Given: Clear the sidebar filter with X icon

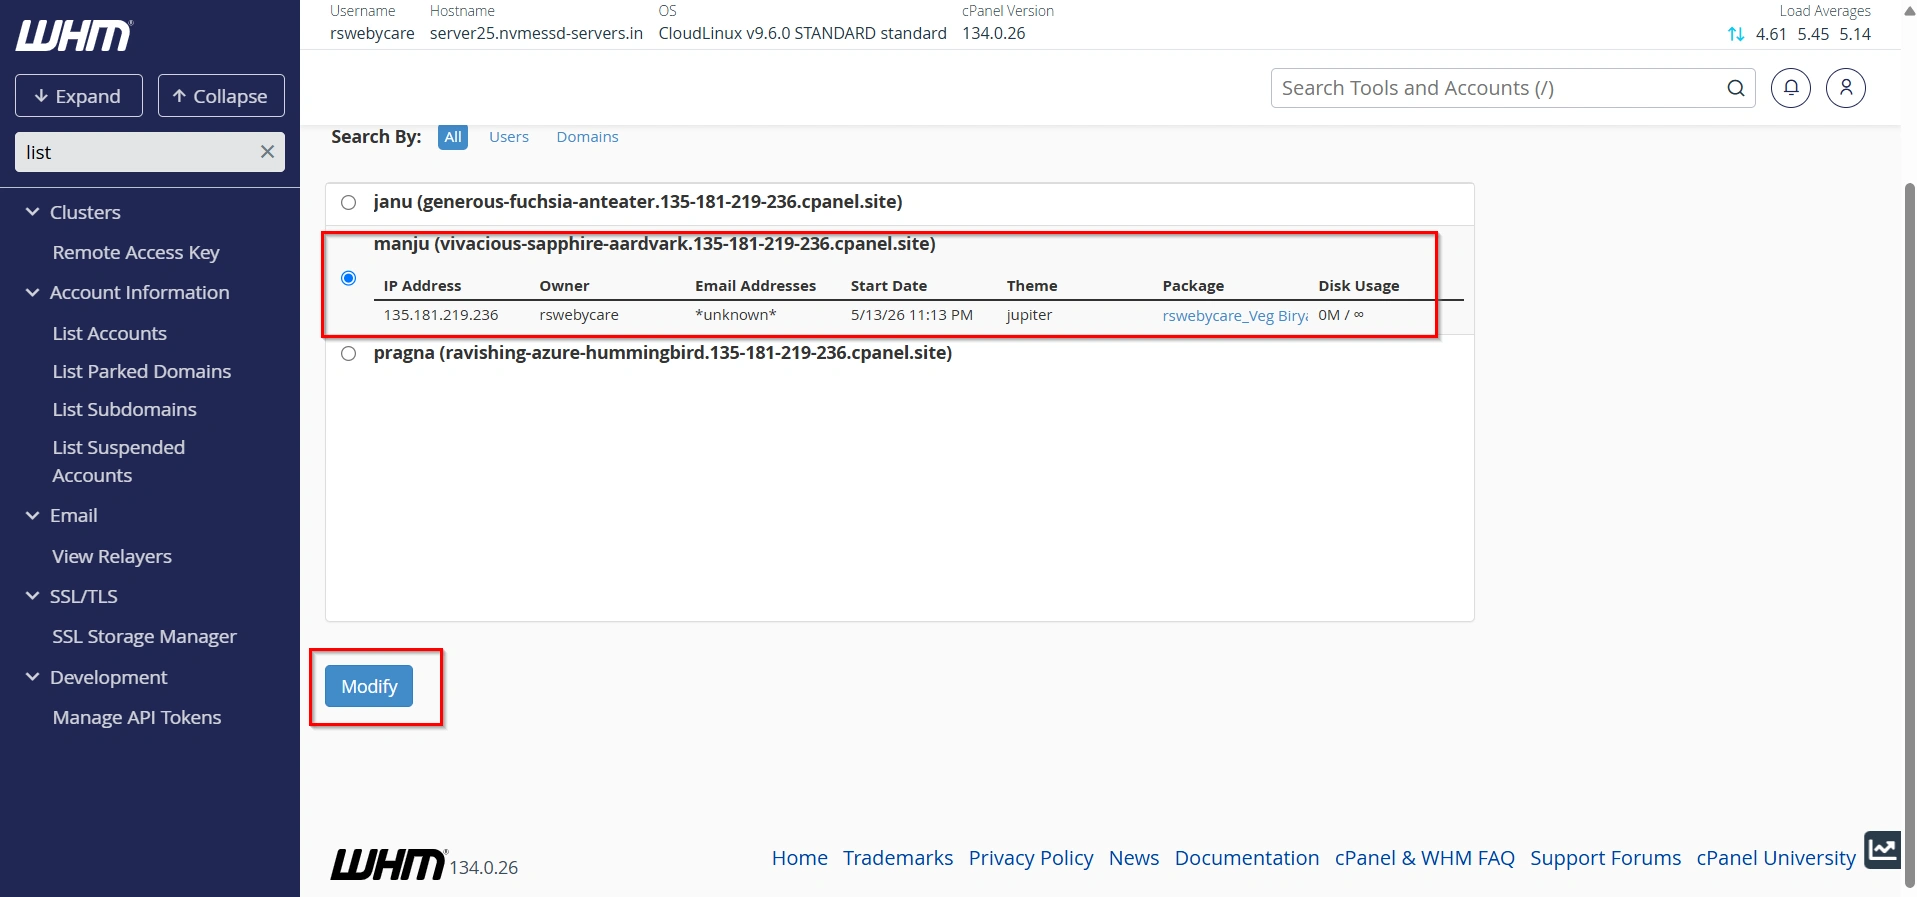Looking at the screenshot, I should 267,152.
